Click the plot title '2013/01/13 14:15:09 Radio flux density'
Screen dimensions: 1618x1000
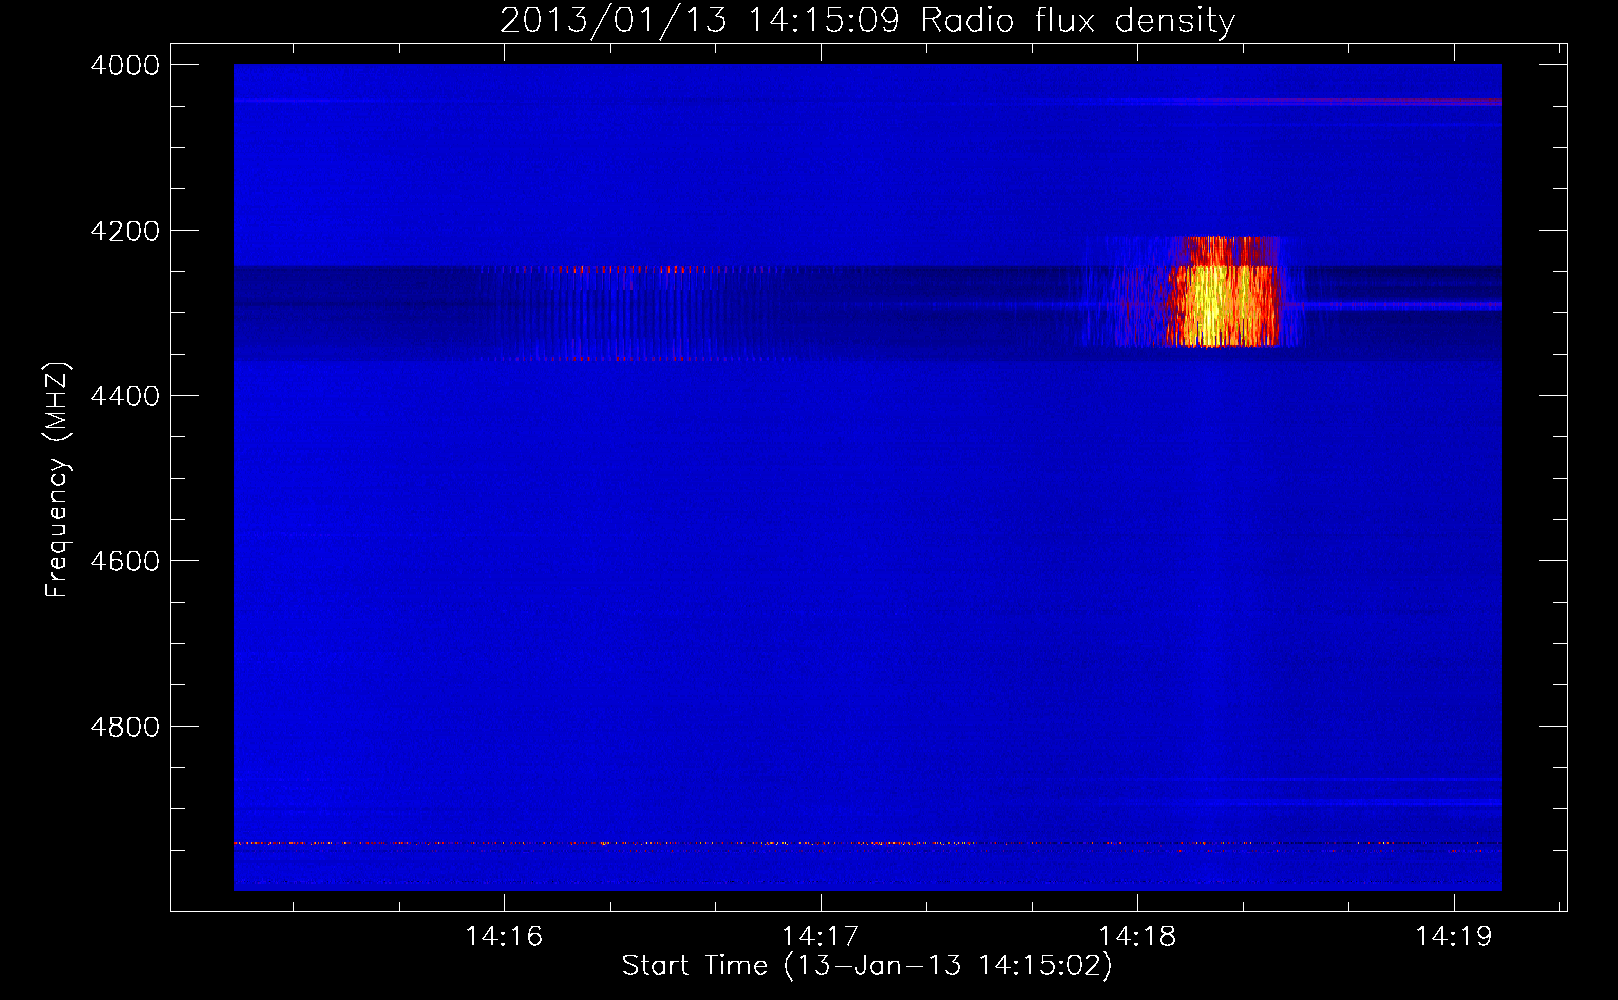point(867,20)
